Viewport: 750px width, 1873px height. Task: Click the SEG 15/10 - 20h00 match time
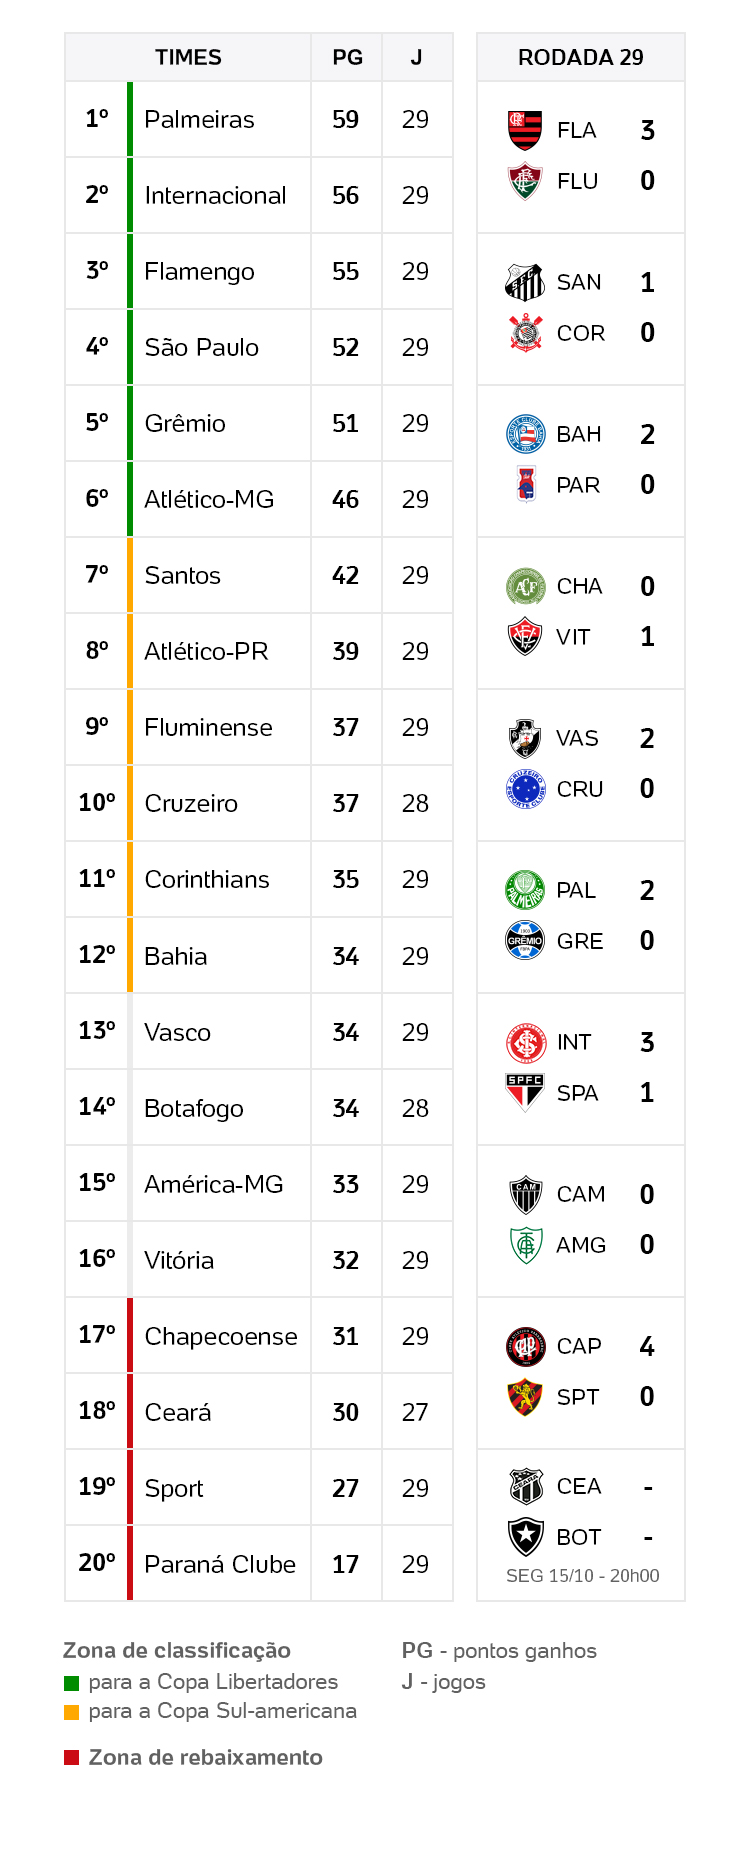(x=582, y=1576)
